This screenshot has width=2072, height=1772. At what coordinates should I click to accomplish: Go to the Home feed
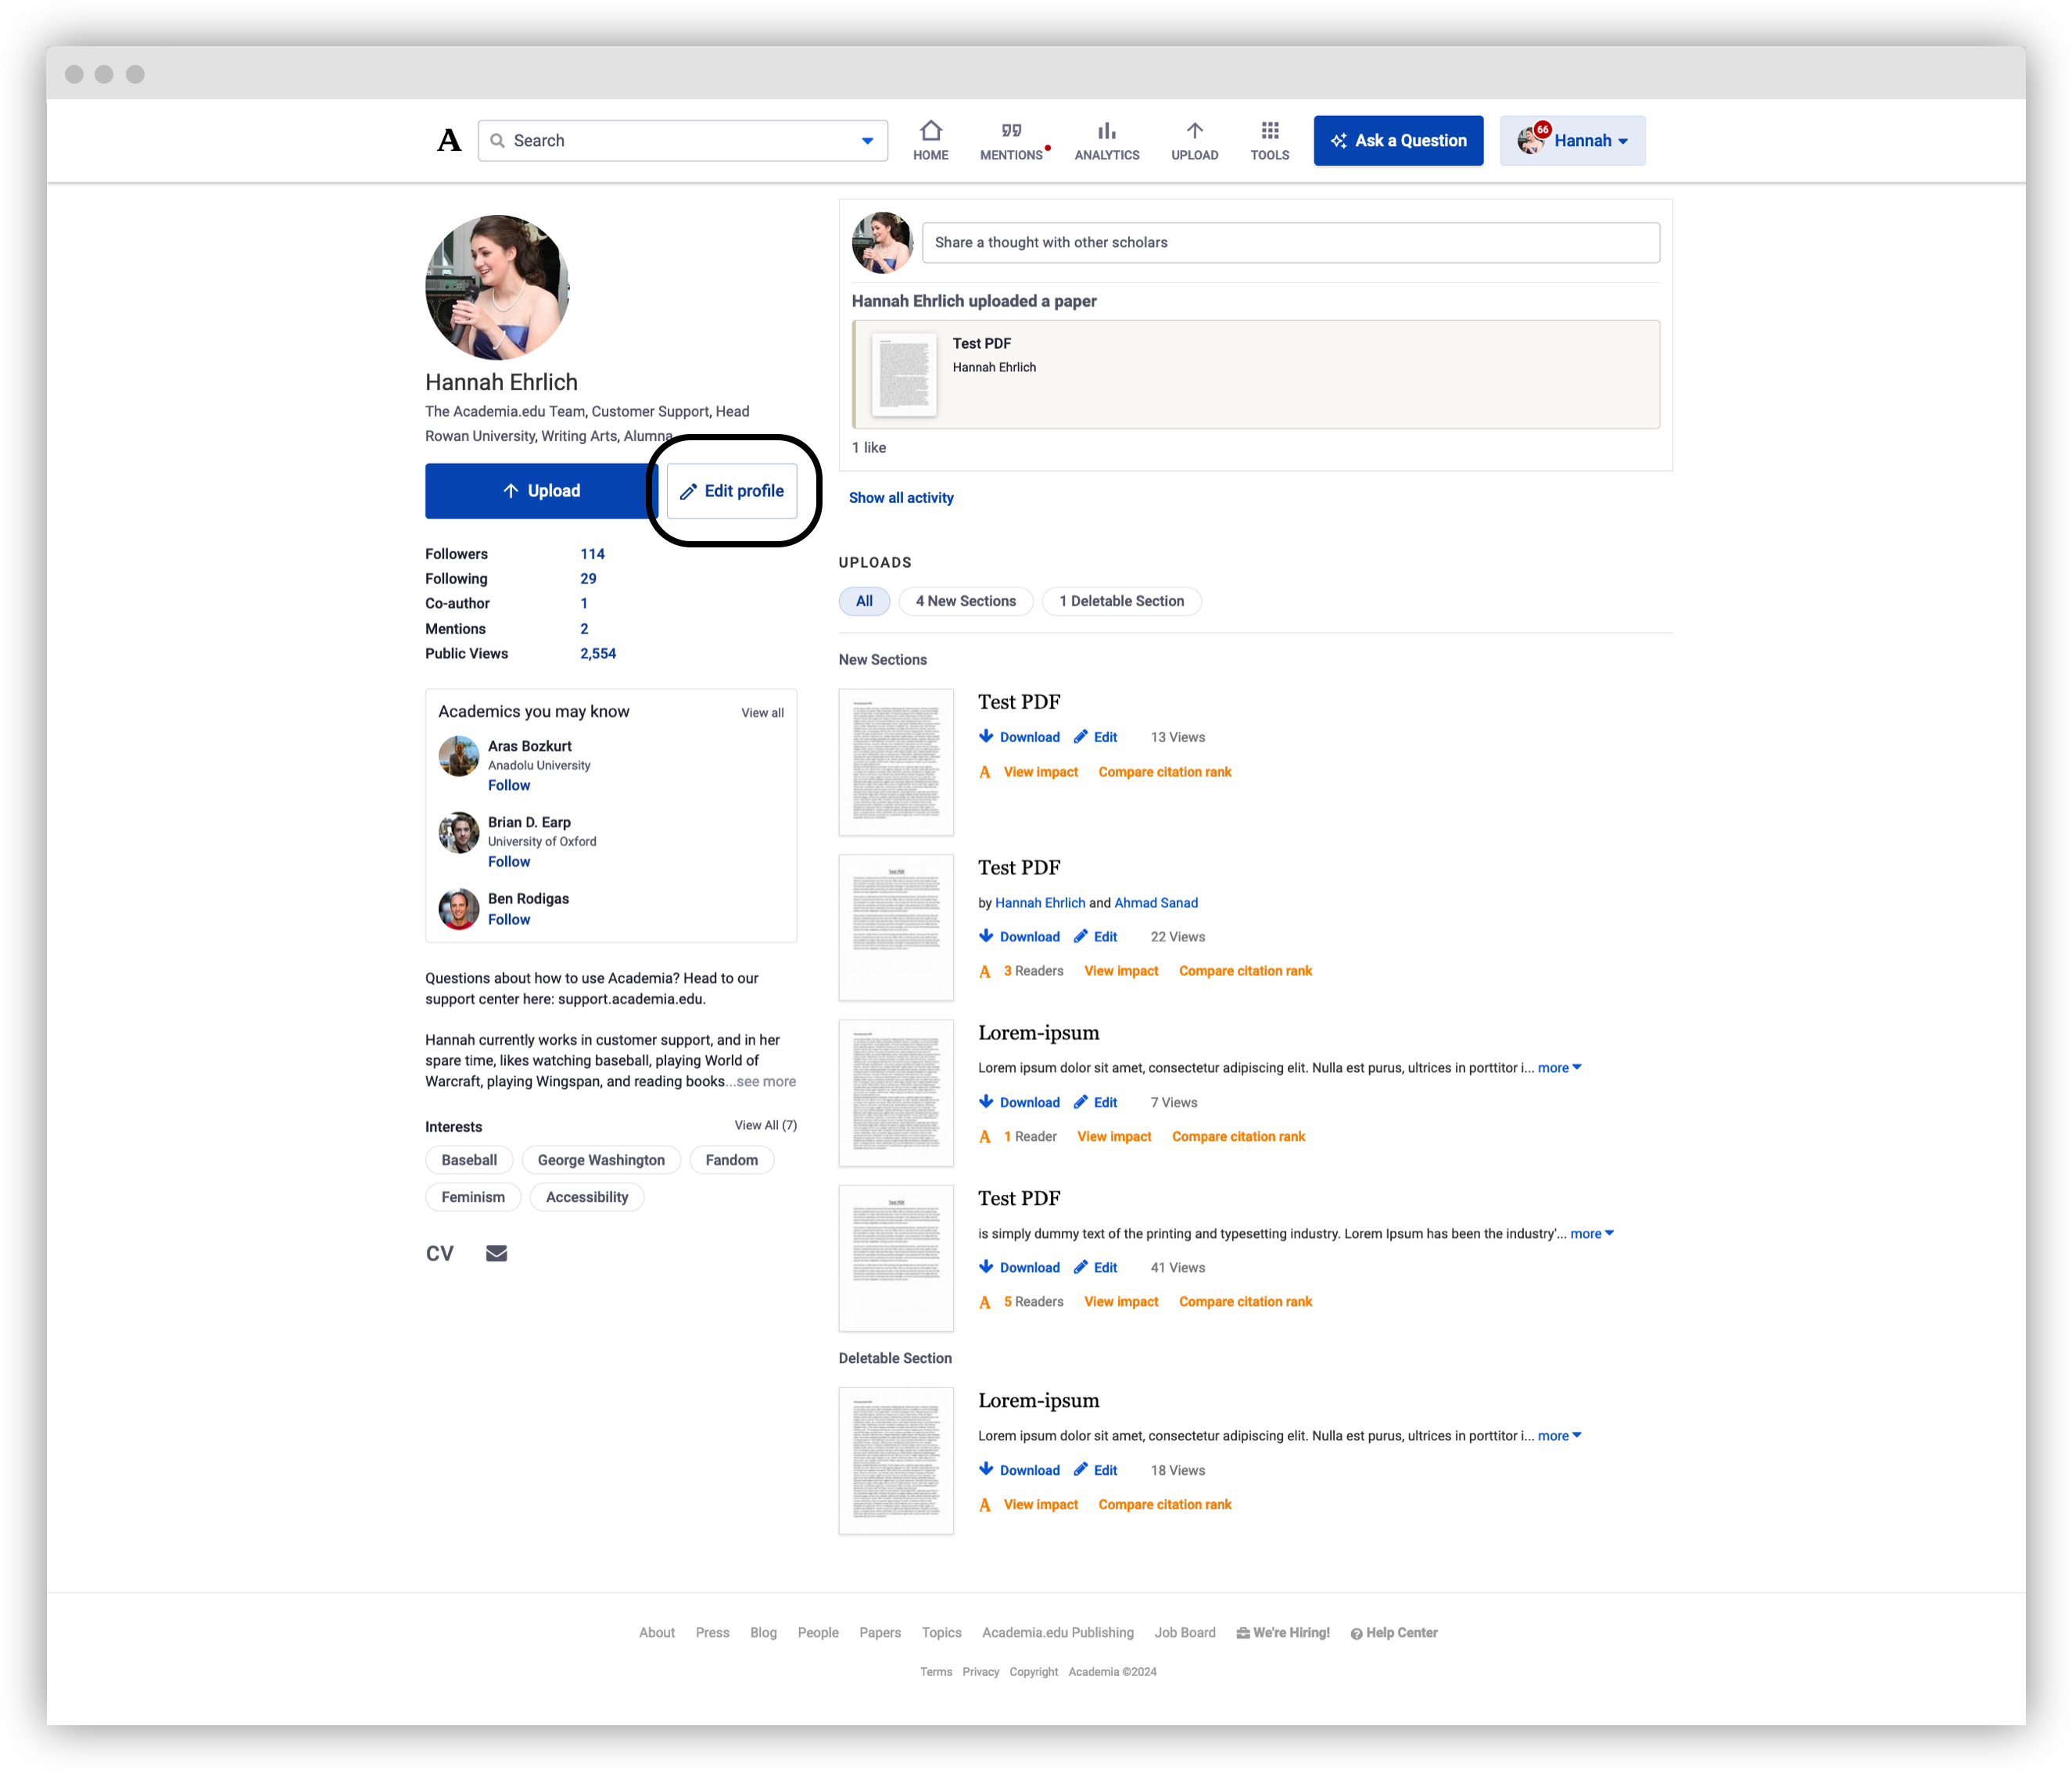tap(931, 140)
